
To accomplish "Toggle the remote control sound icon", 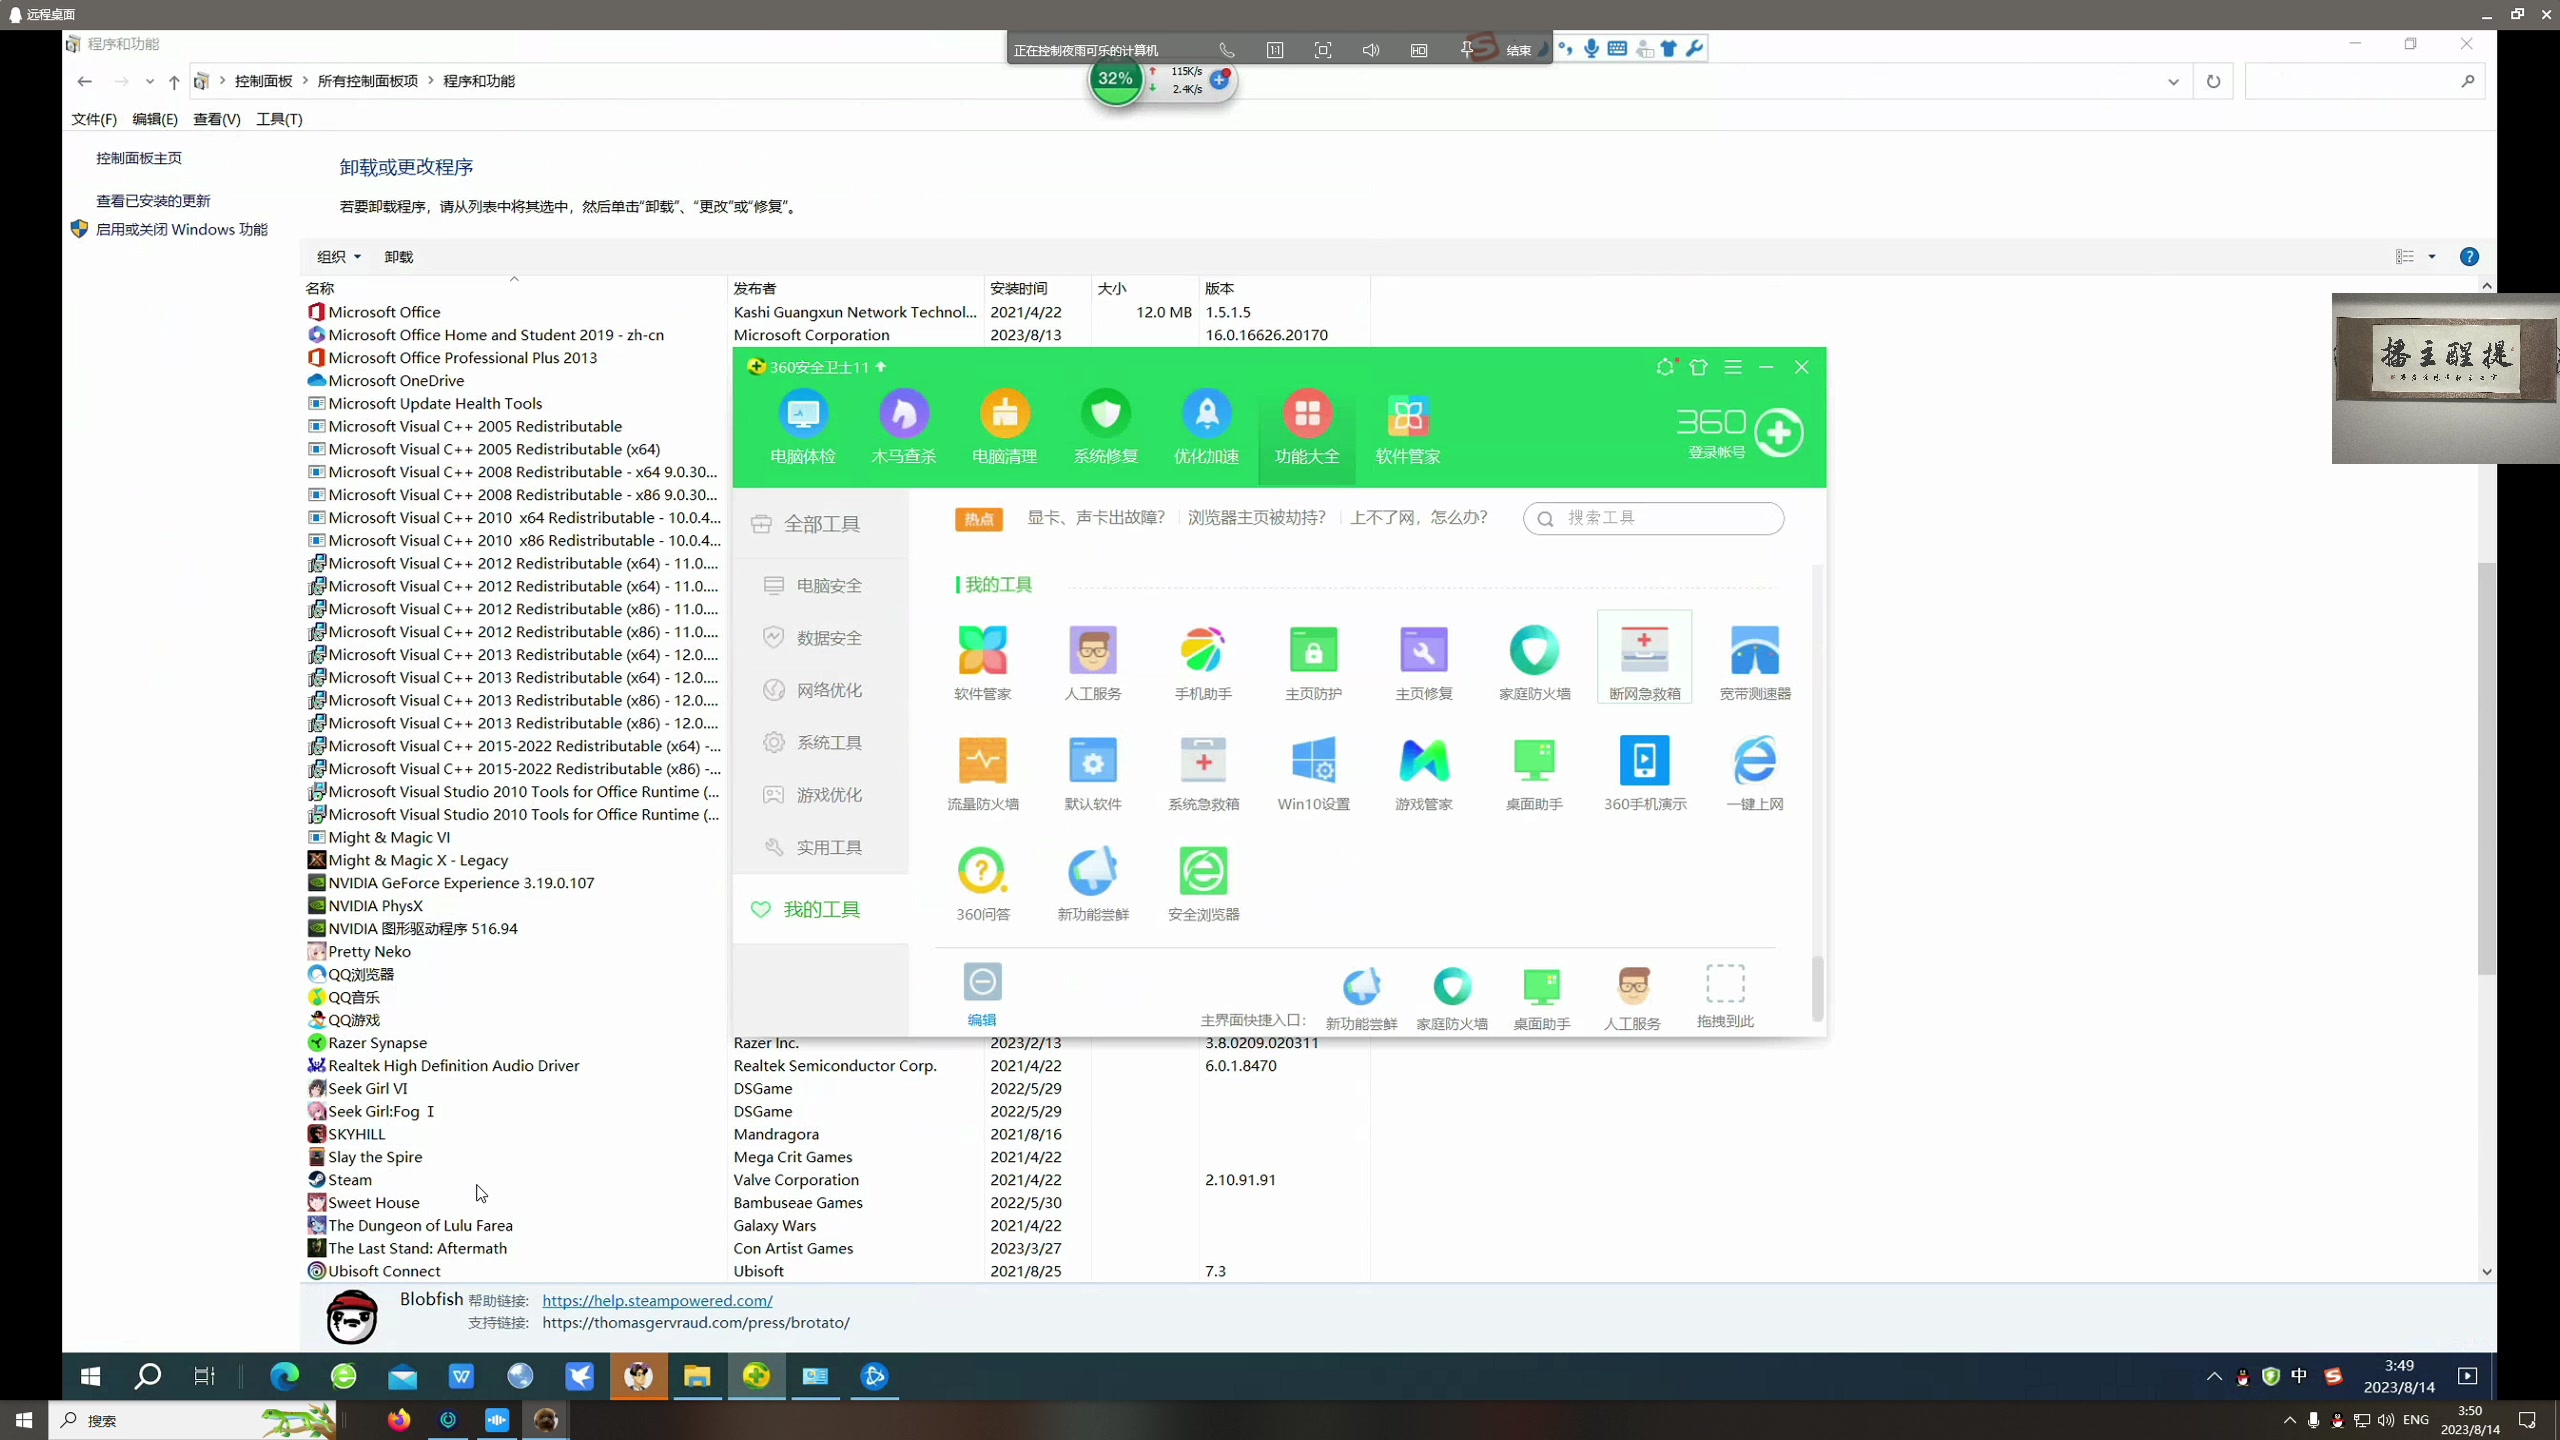I will click(x=1370, y=50).
